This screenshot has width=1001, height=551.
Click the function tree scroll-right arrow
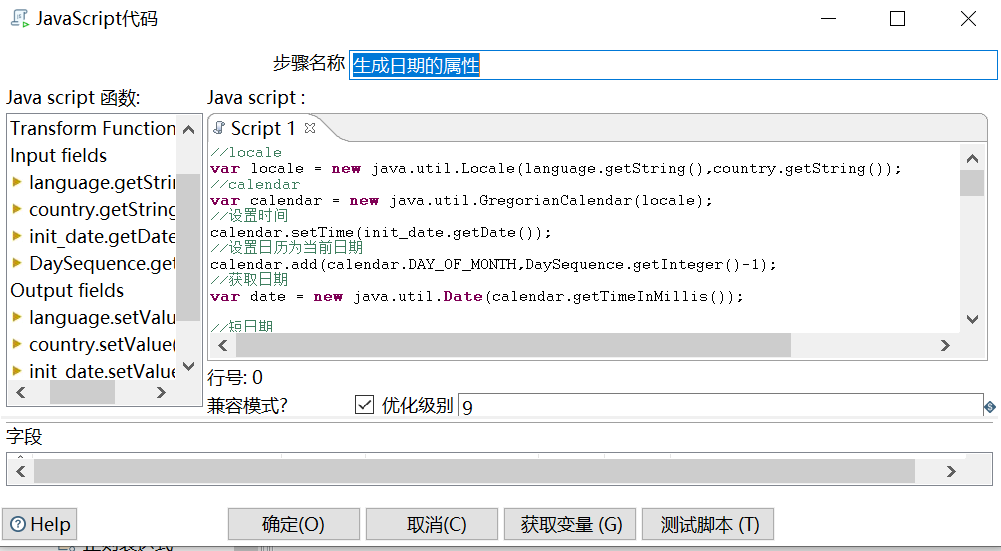pos(161,392)
